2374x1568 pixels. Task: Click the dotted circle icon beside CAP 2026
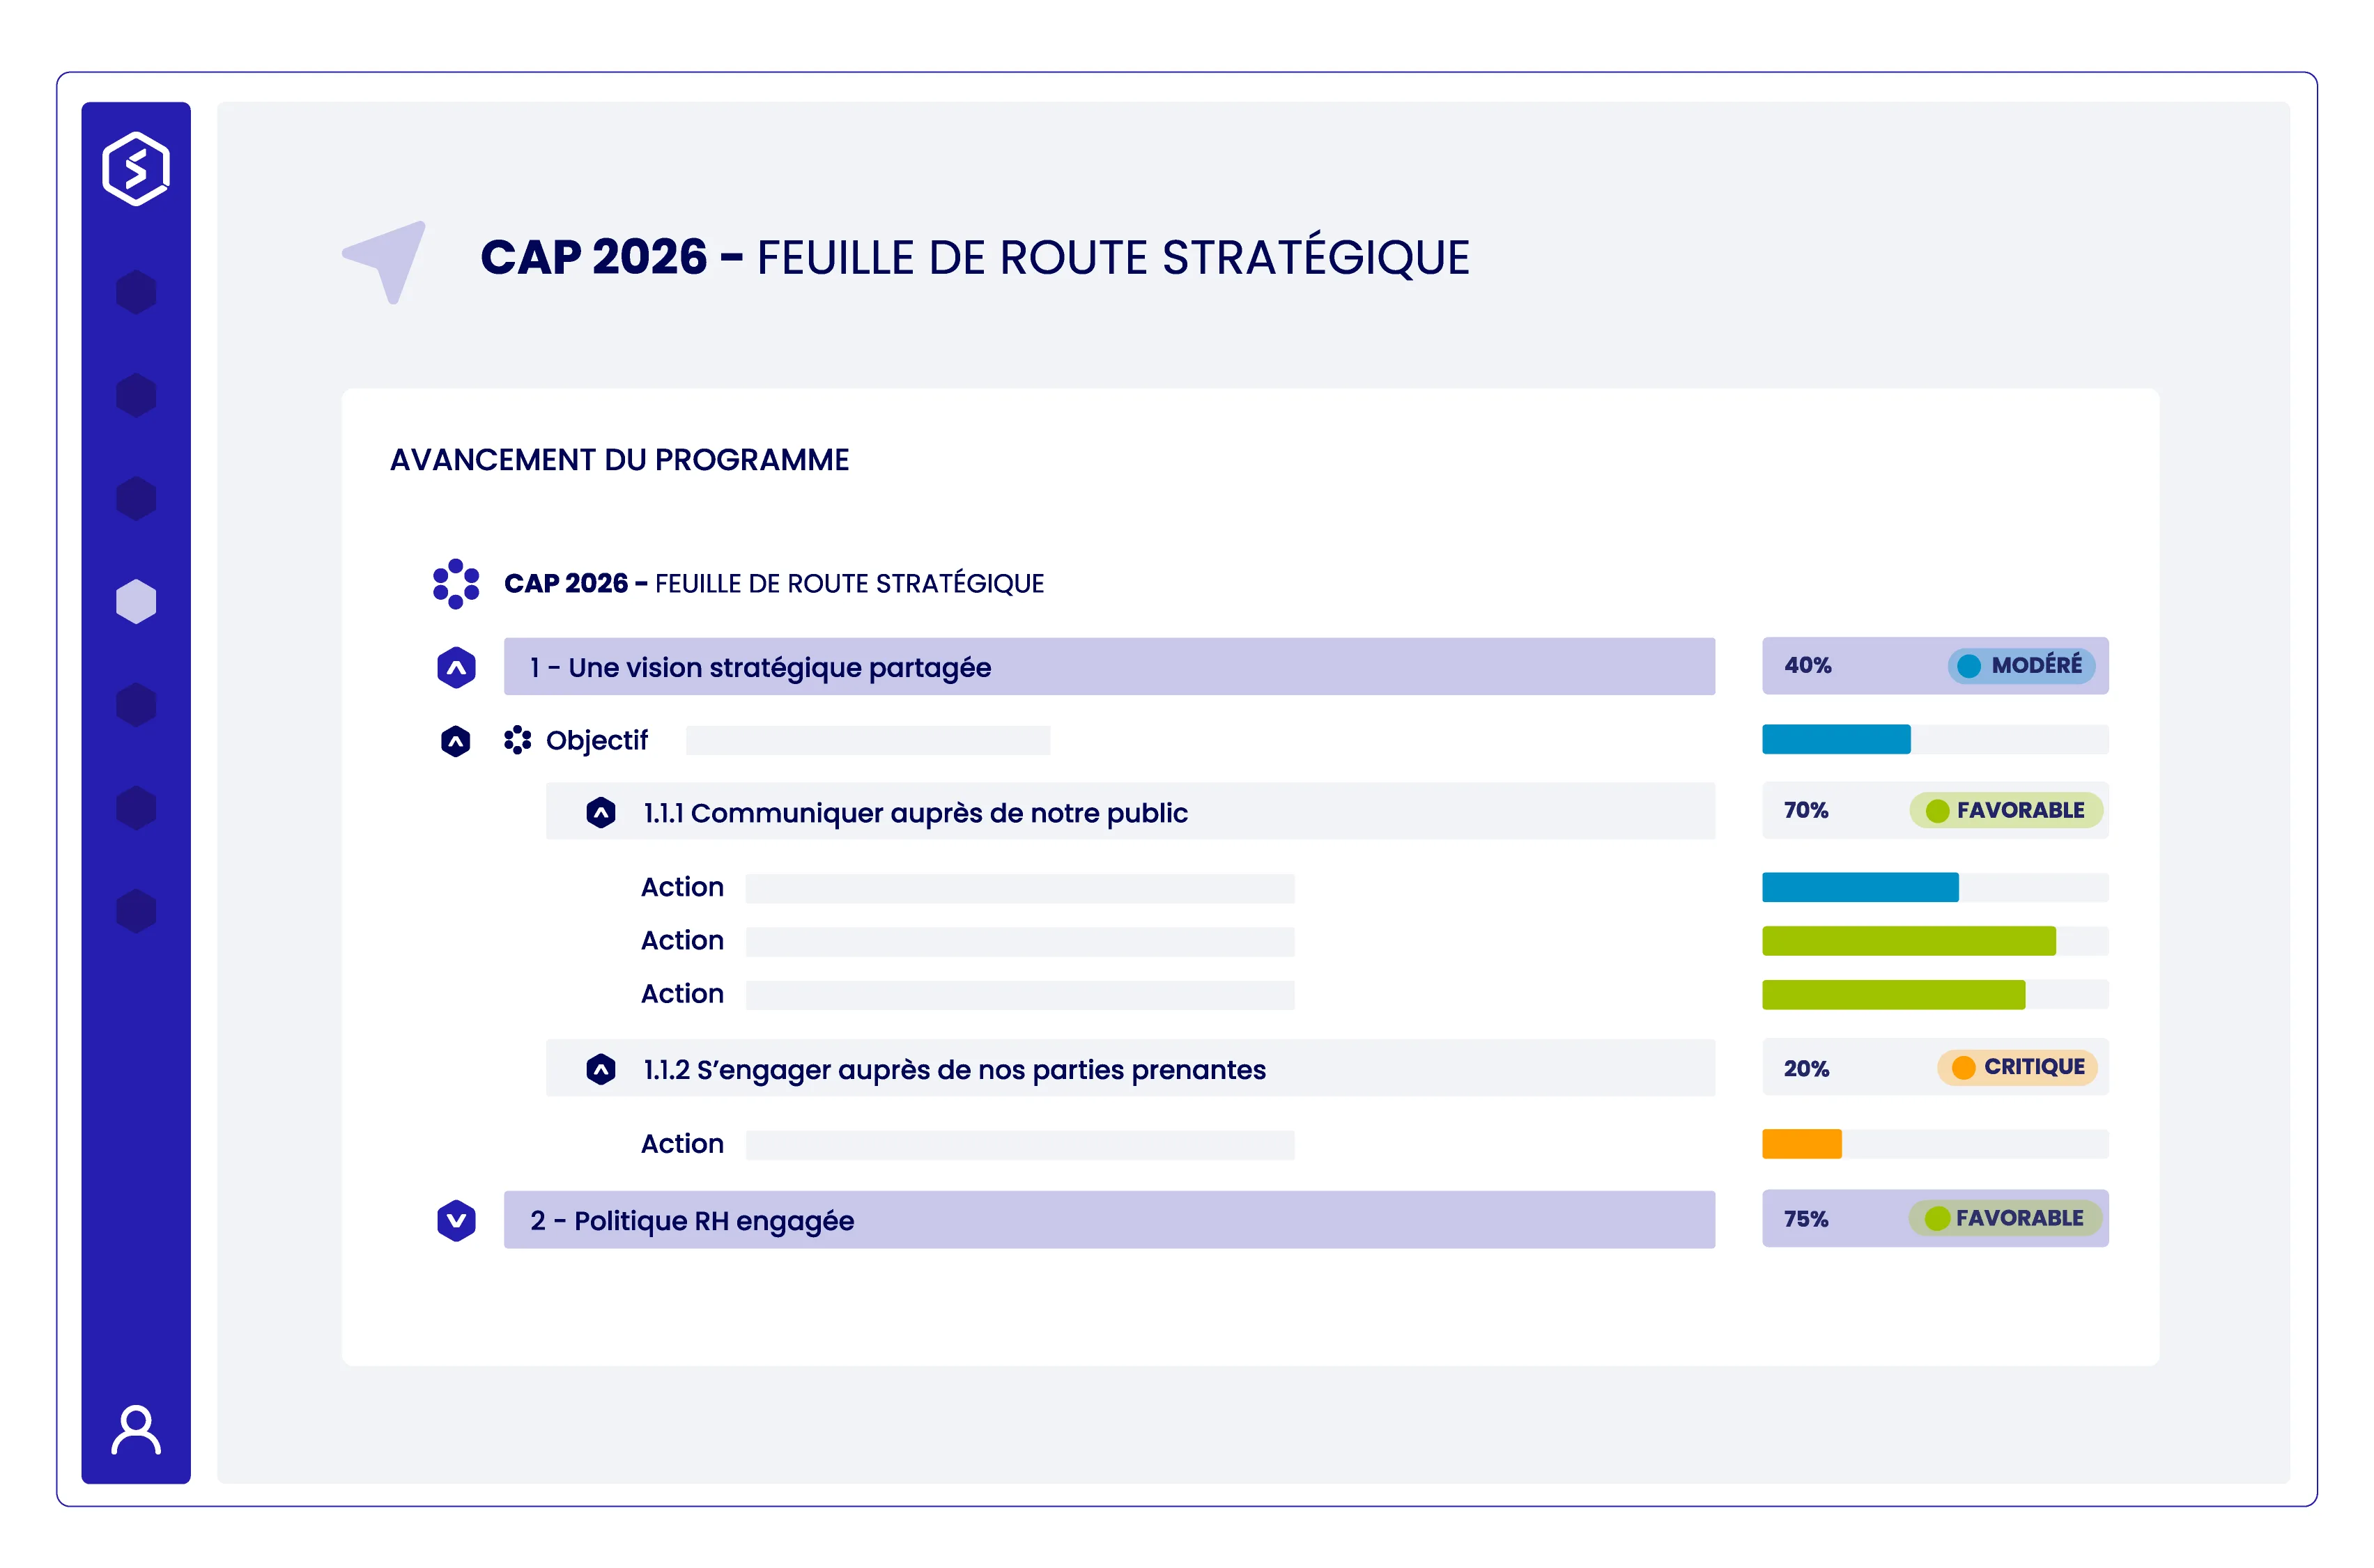(x=456, y=583)
